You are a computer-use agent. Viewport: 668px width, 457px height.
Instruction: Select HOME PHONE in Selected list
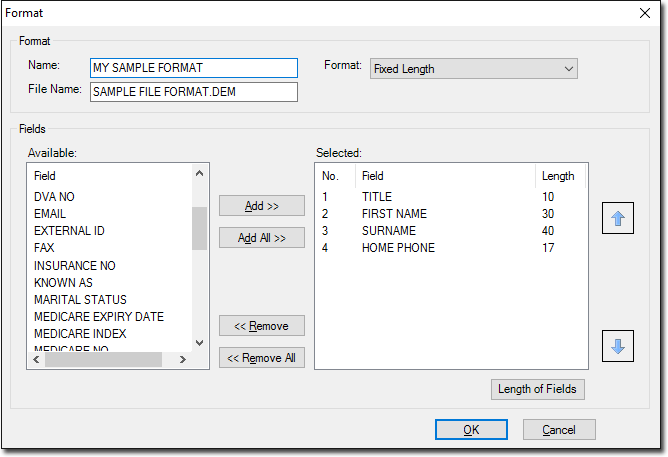coord(398,248)
